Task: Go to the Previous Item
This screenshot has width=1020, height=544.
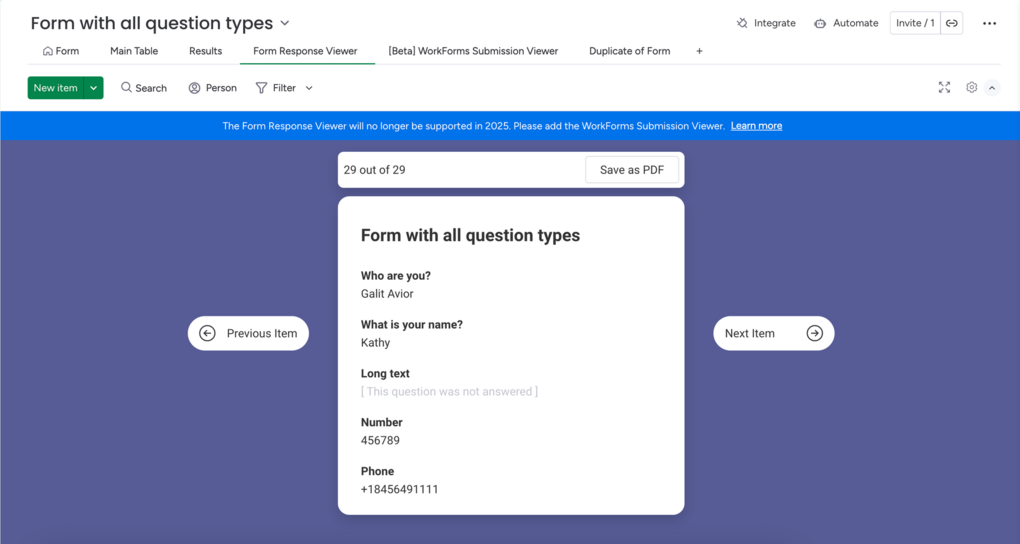Action: click(248, 333)
